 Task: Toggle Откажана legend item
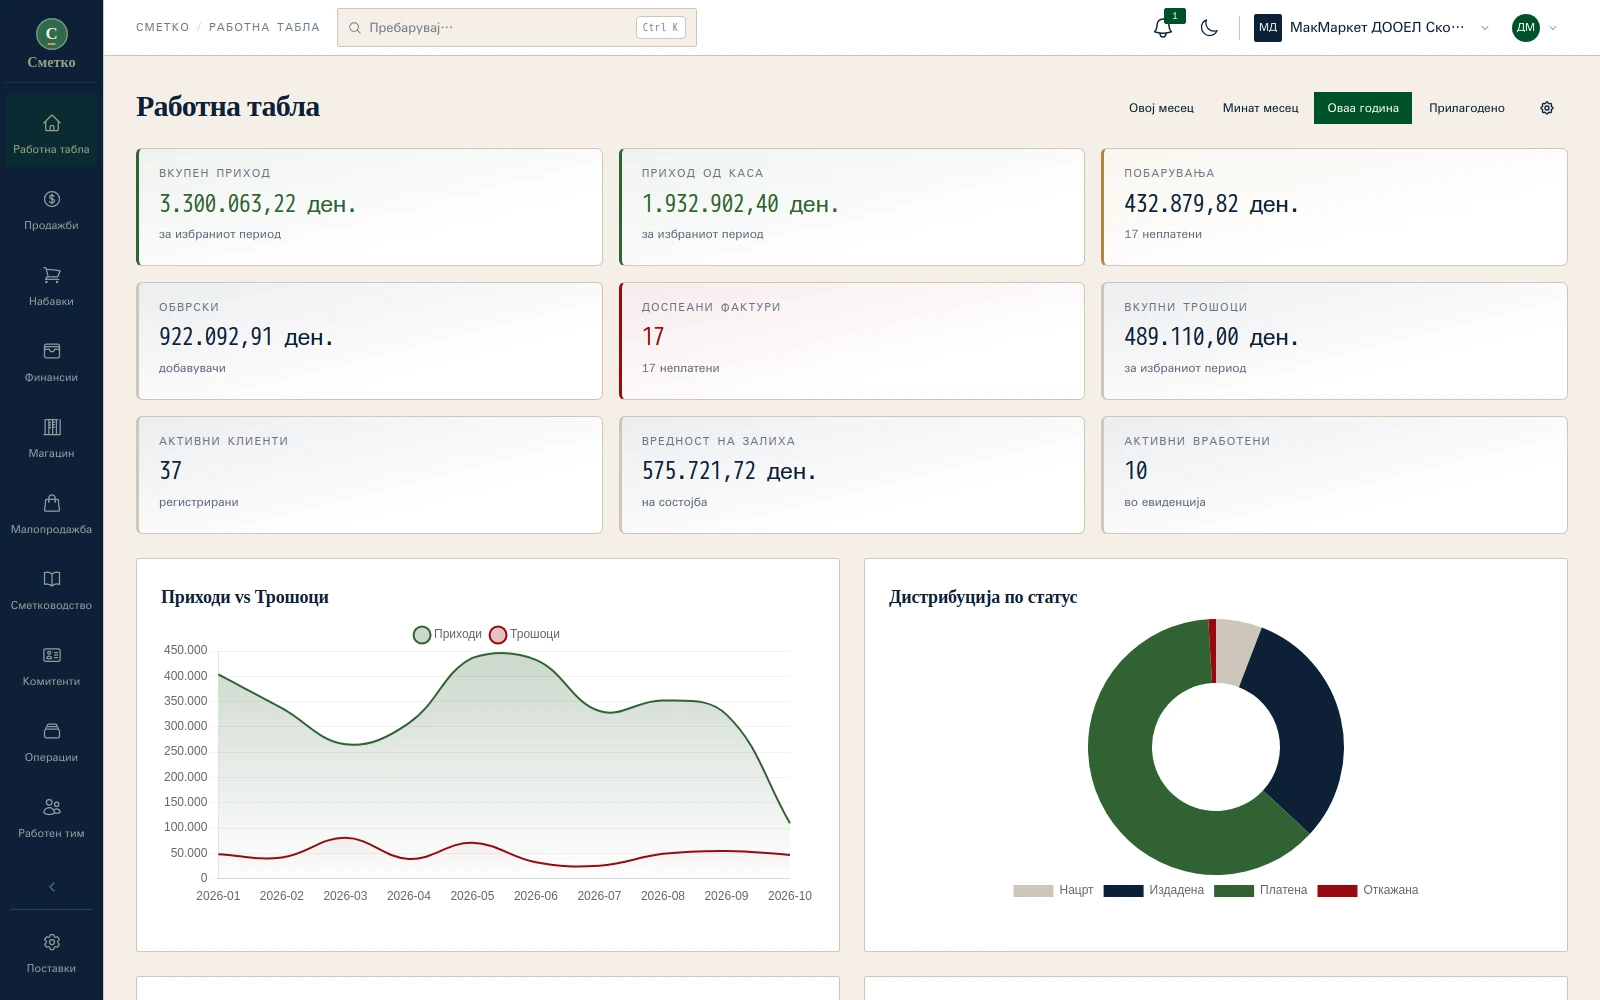tap(1368, 890)
